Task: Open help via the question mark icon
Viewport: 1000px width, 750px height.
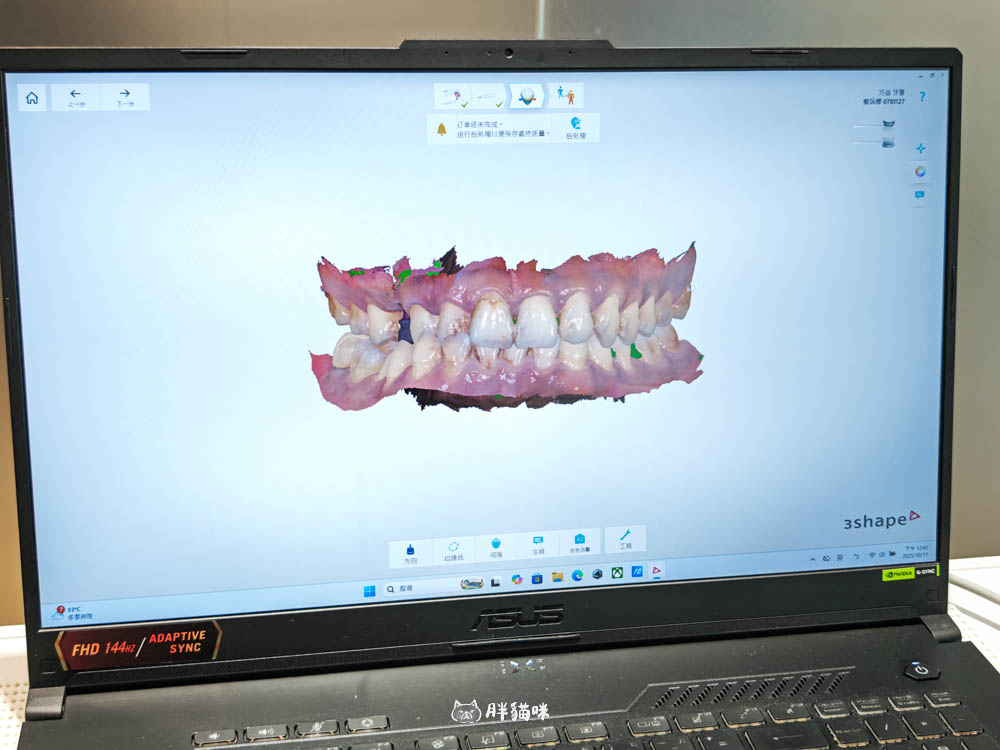Action: pyautogui.click(x=922, y=96)
